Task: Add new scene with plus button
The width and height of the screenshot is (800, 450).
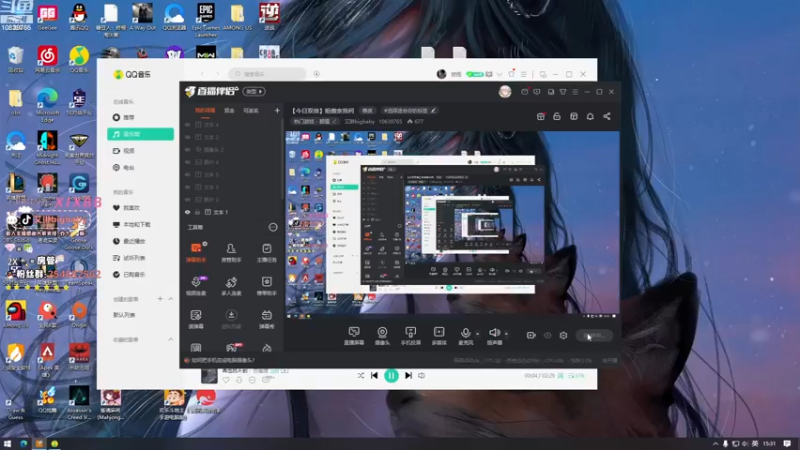Action: pyautogui.click(x=277, y=110)
